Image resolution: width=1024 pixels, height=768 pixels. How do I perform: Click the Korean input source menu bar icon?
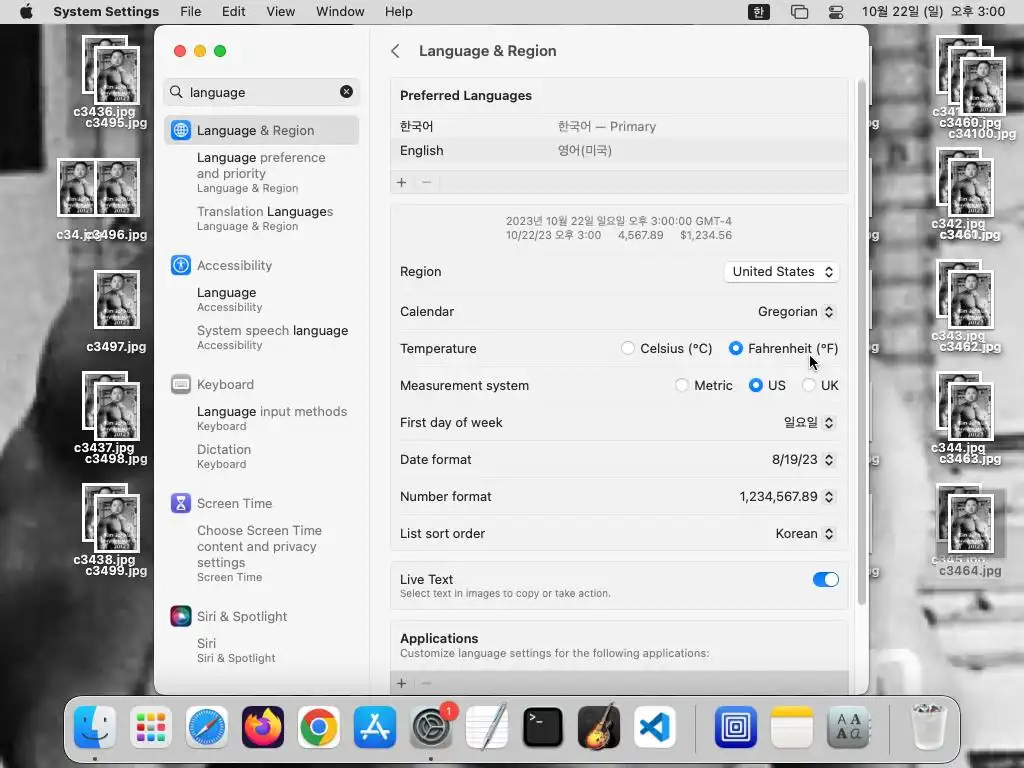click(758, 12)
